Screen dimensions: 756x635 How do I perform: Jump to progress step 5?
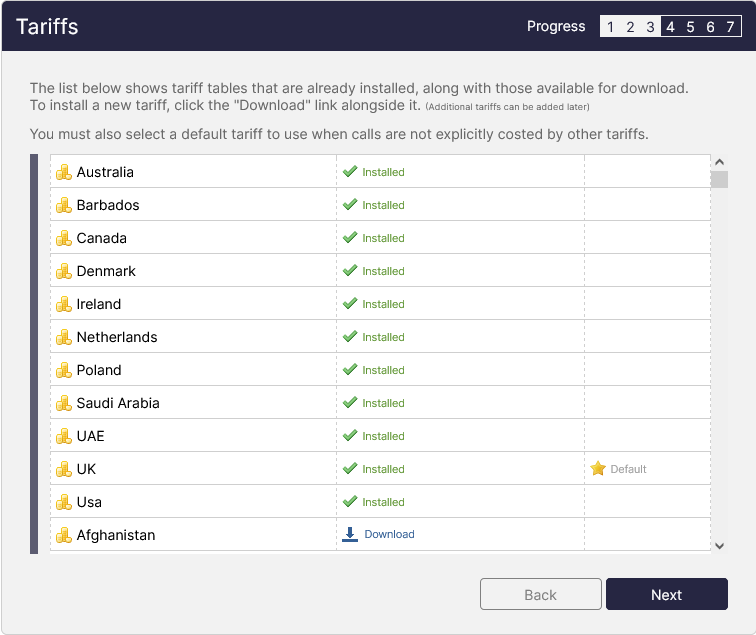click(690, 27)
